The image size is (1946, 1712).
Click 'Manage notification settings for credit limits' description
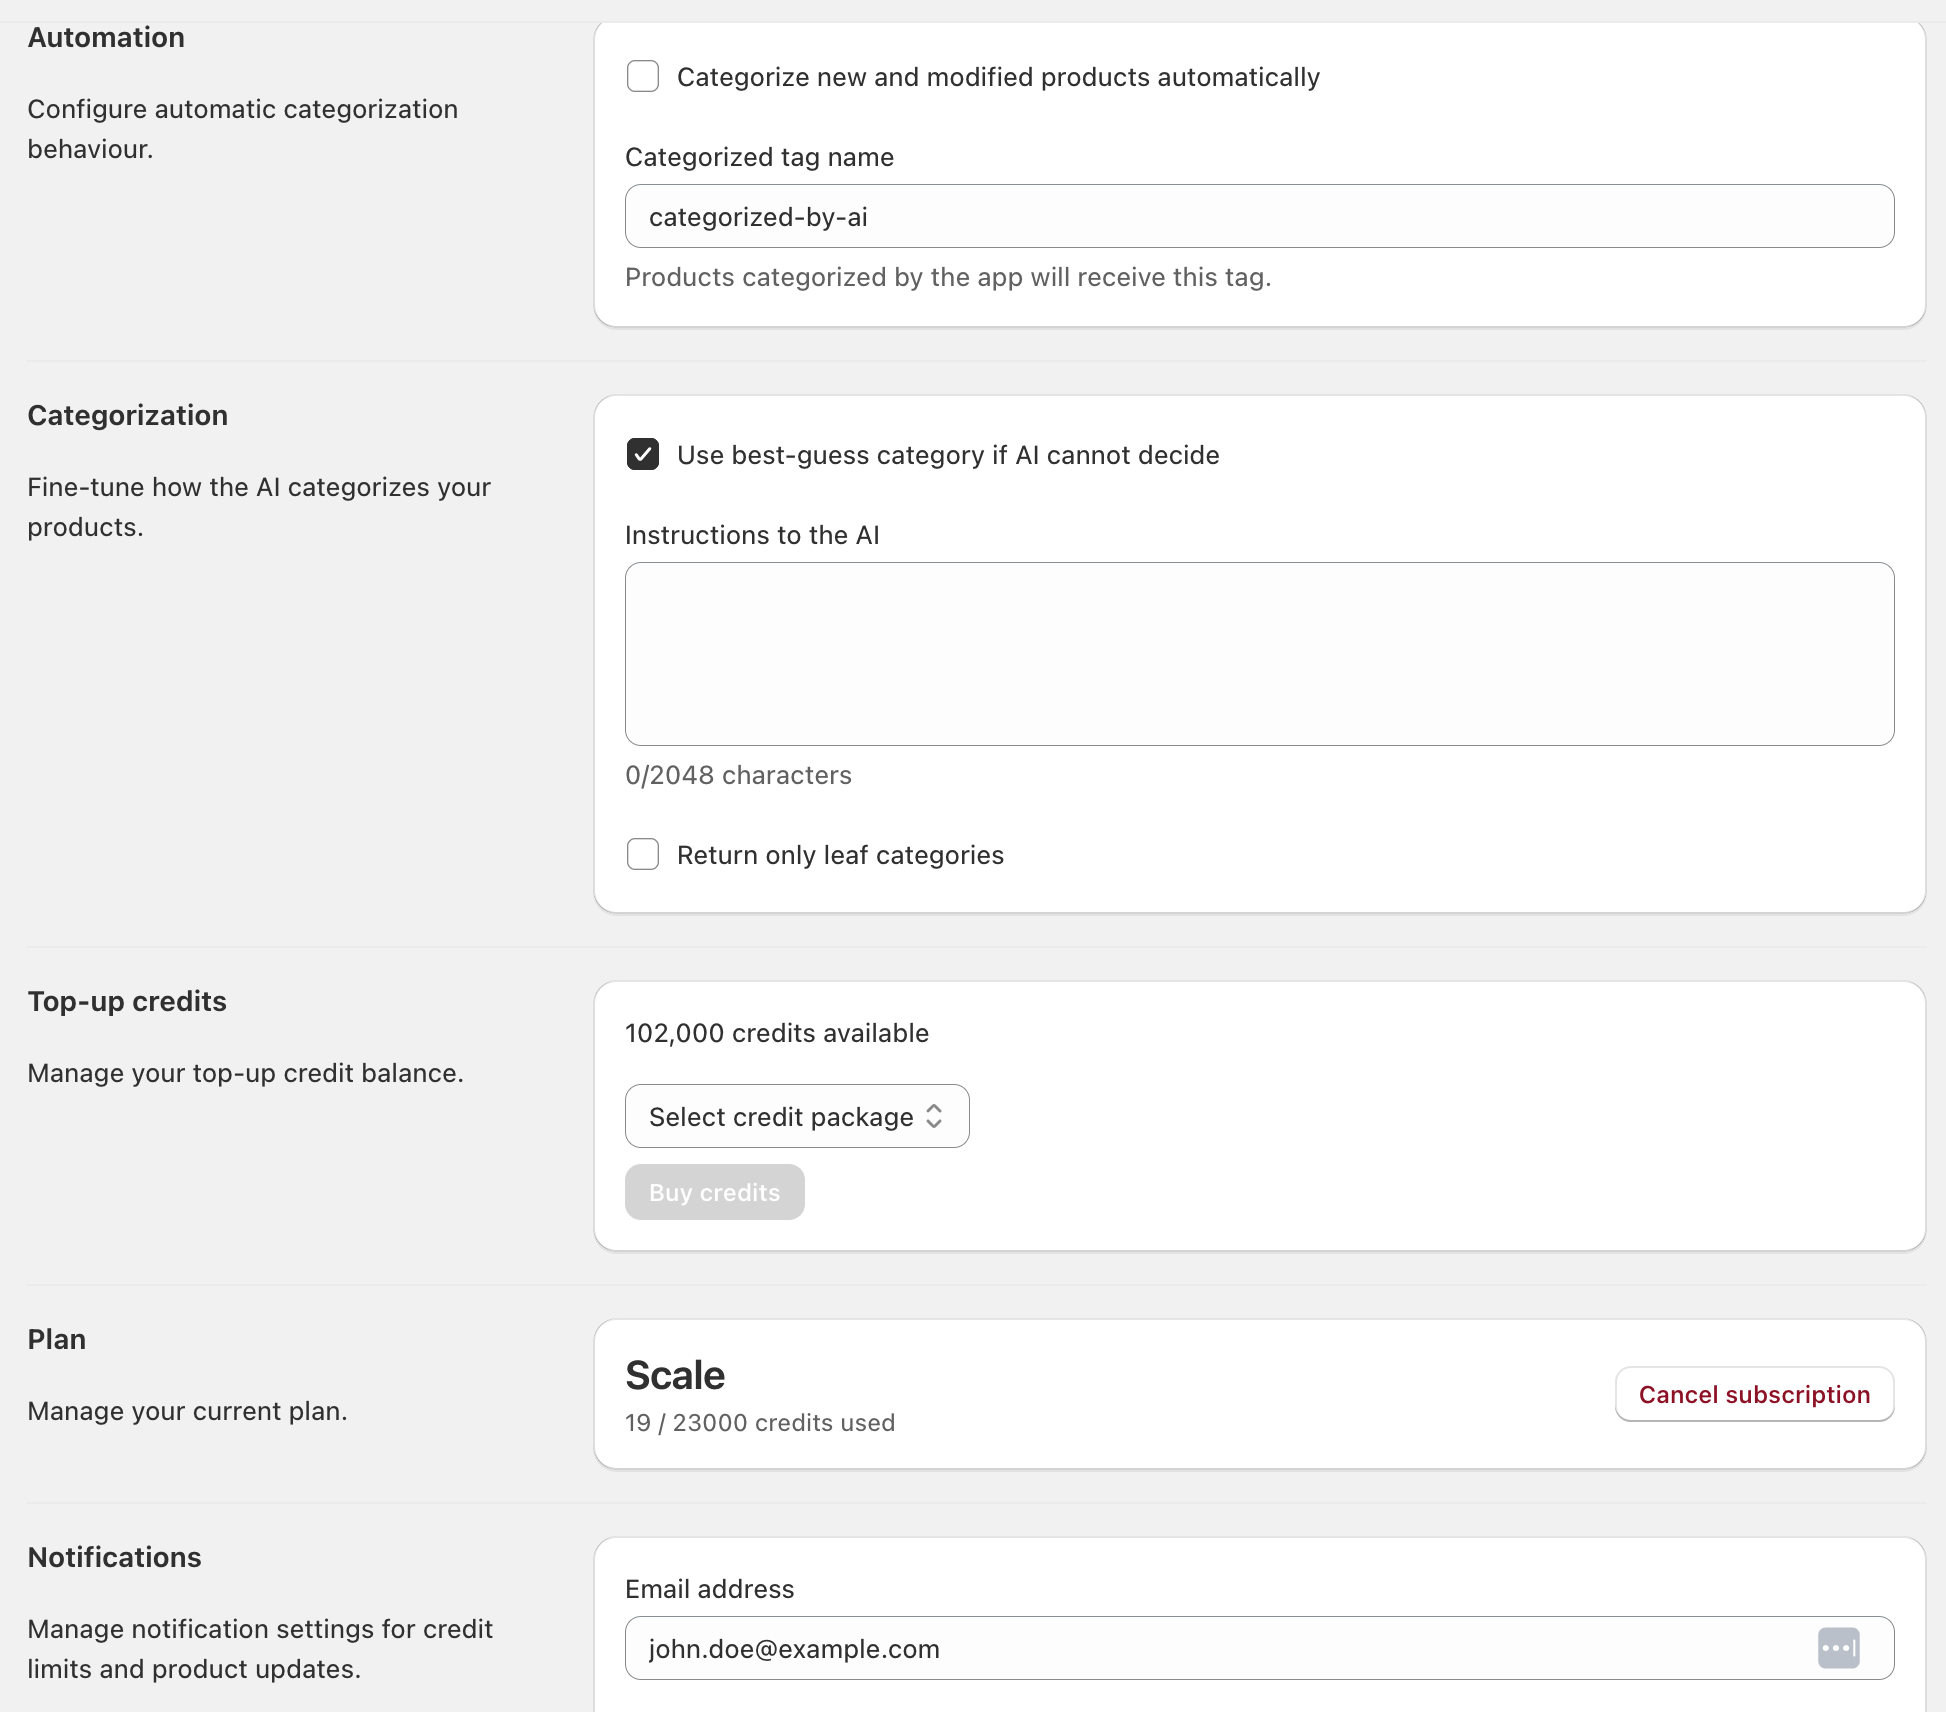point(260,1649)
